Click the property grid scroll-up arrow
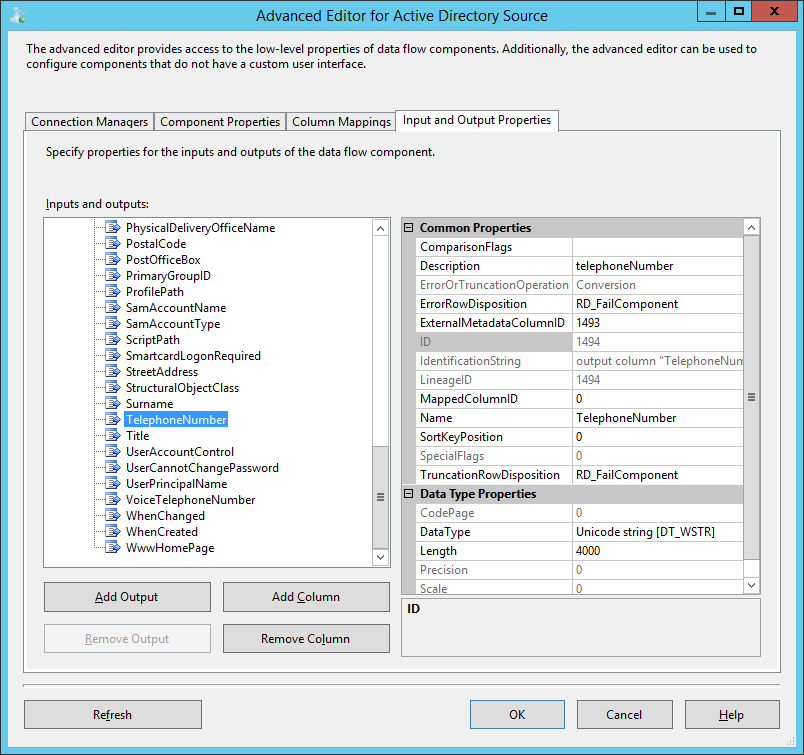This screenshot has height=755, width=804. pos(751,227)
